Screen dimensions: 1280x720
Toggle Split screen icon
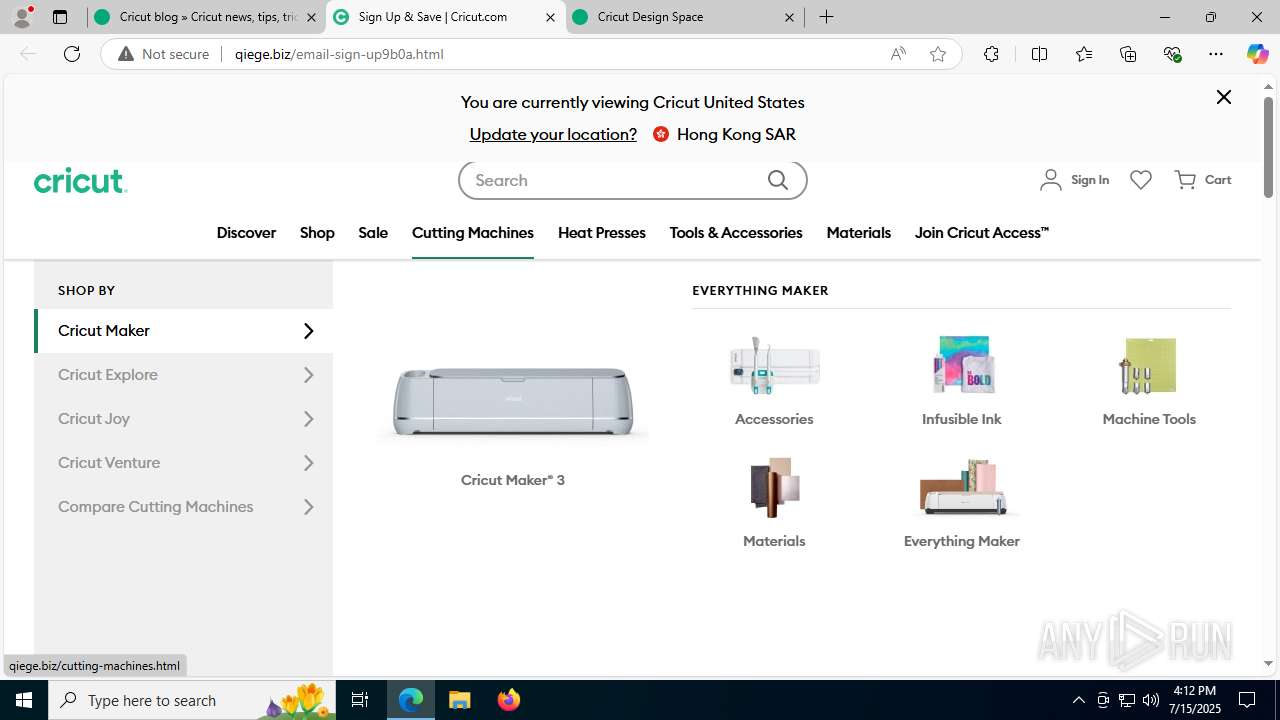point(1039,54)
